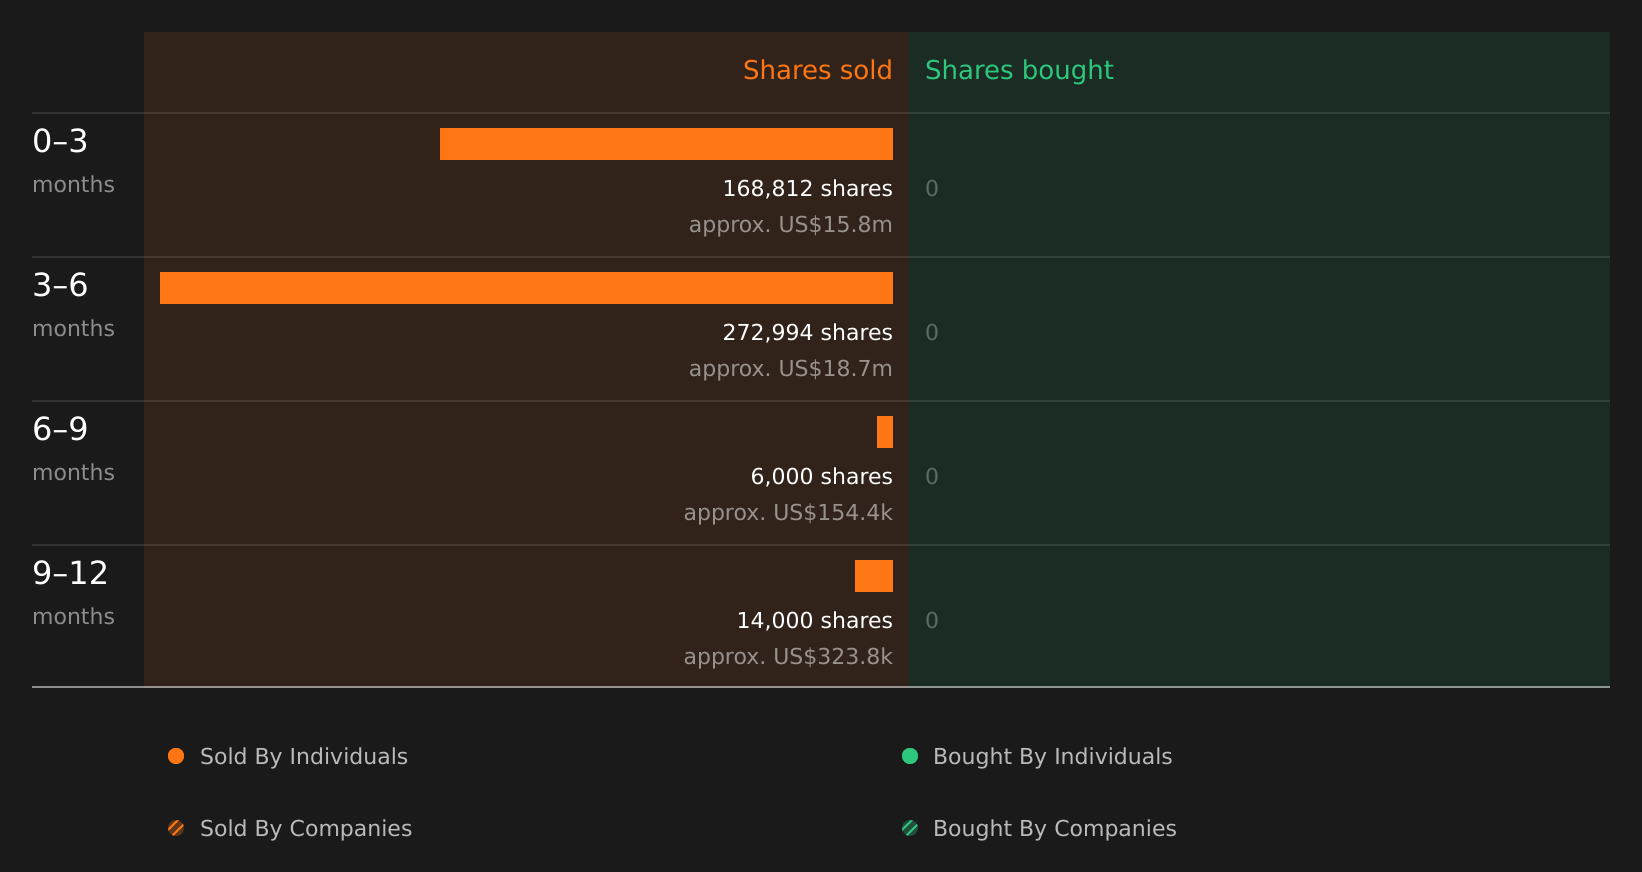Image resolution: width=1642 pixels, height=872 pixels.
Task: Select the Bought By Companies legend label
Action: point(1055,829)
